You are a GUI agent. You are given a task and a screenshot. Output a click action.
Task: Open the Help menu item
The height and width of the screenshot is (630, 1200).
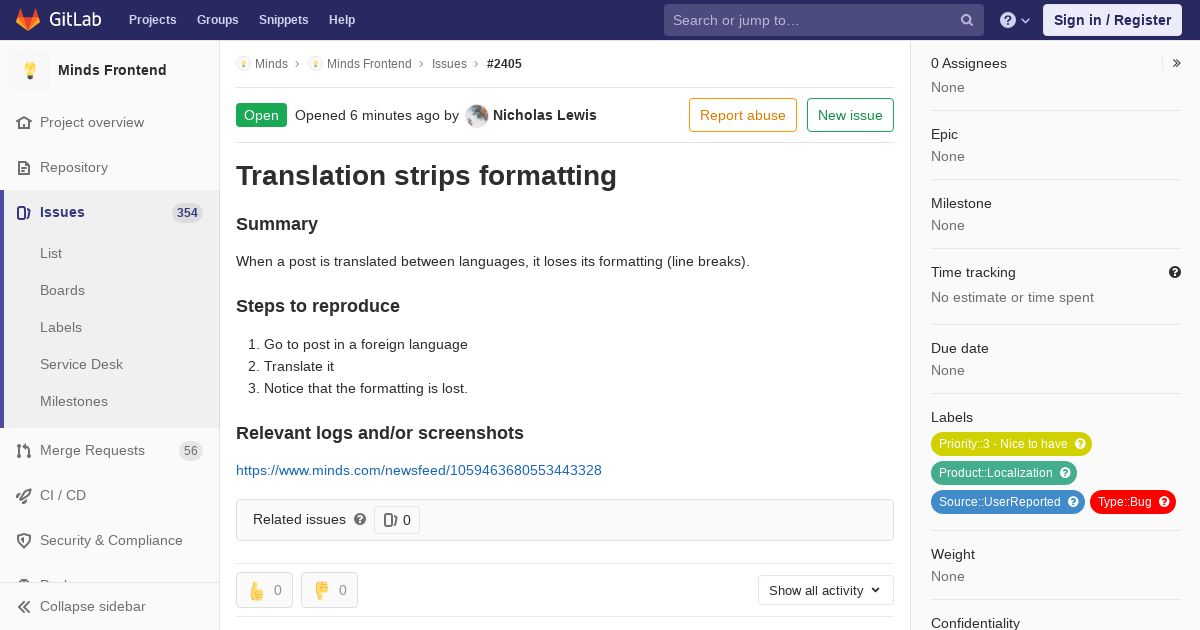tap(342, 20)
